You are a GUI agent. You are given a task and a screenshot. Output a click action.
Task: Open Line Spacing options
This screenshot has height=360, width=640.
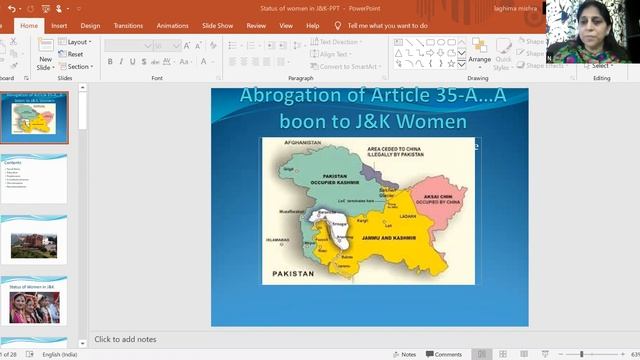(298, 46)
